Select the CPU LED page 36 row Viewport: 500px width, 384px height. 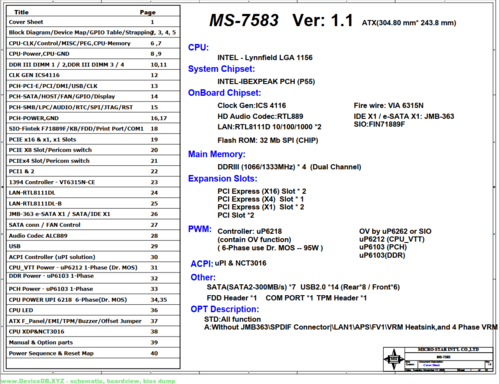pyautogui.click(x=93, y=310)
